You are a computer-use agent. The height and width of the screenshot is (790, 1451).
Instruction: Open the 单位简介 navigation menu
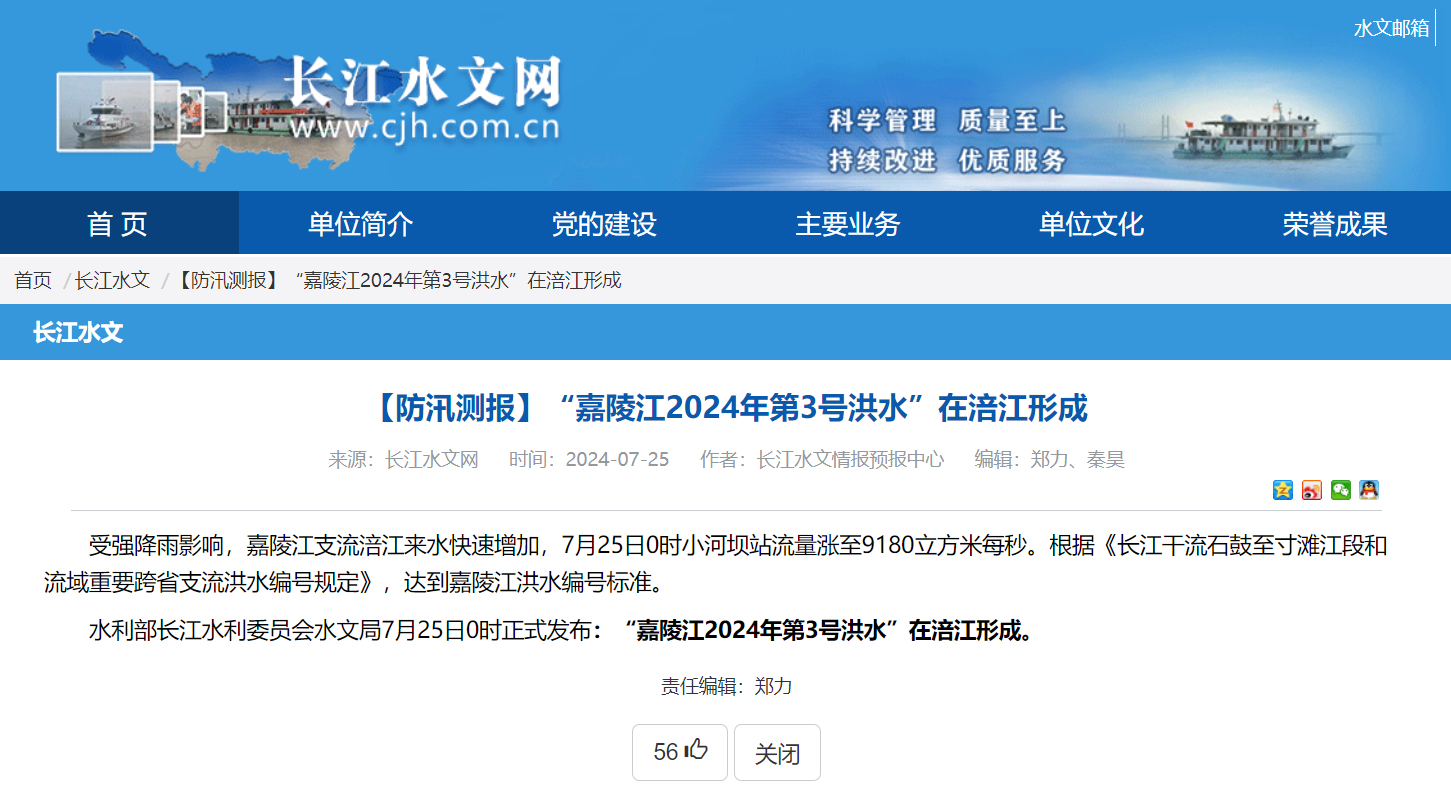point(360,224)
